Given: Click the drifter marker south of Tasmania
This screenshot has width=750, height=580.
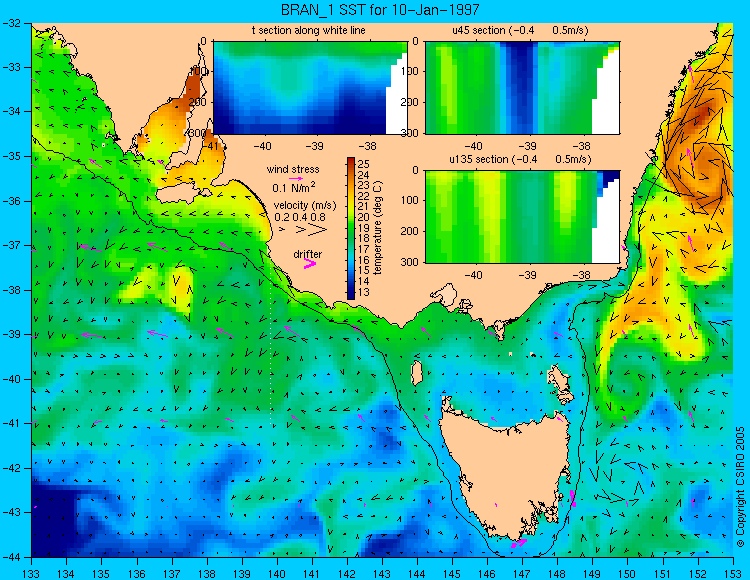Looking at the screenshot, I should pos(519,543).
